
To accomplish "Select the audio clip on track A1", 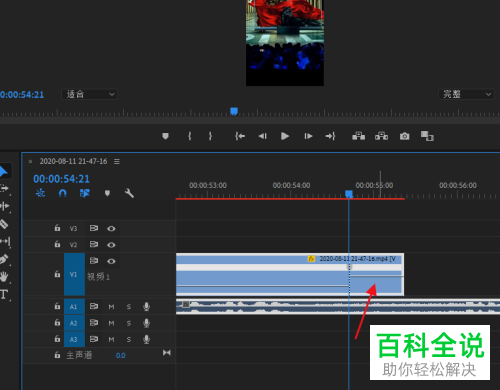I will point(338,307).
